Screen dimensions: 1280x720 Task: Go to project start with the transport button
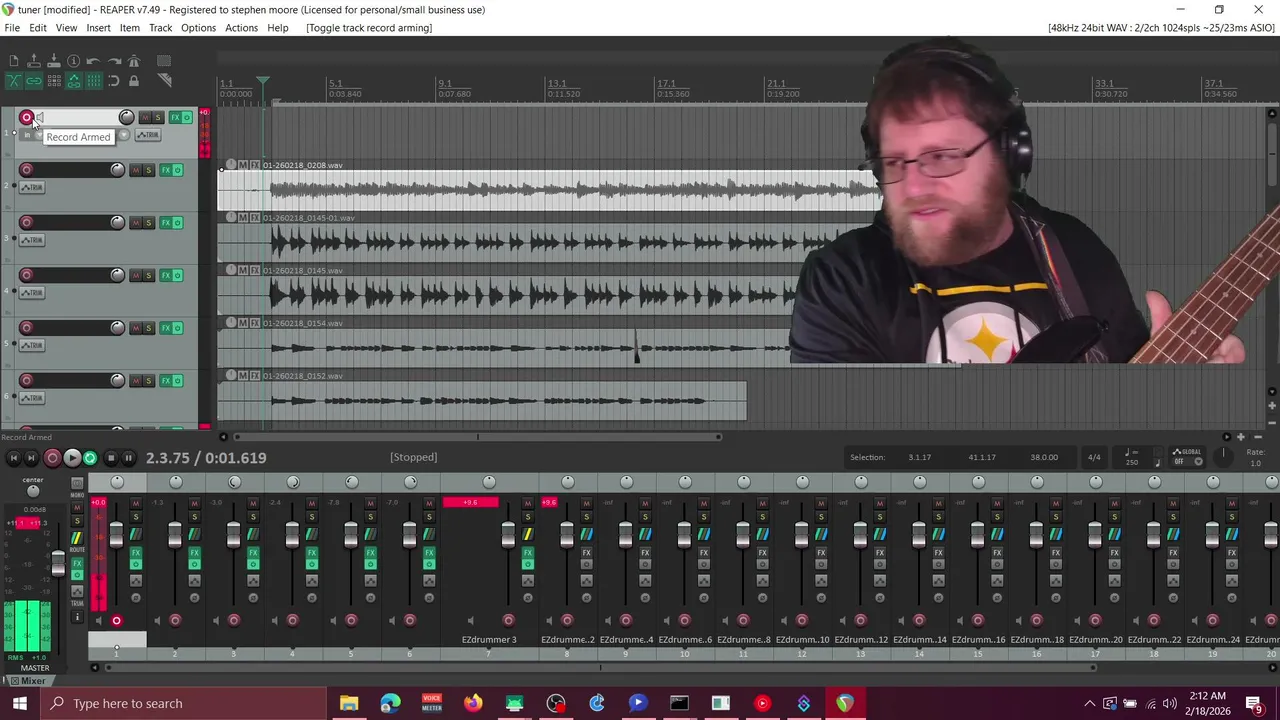coord(14,458)
